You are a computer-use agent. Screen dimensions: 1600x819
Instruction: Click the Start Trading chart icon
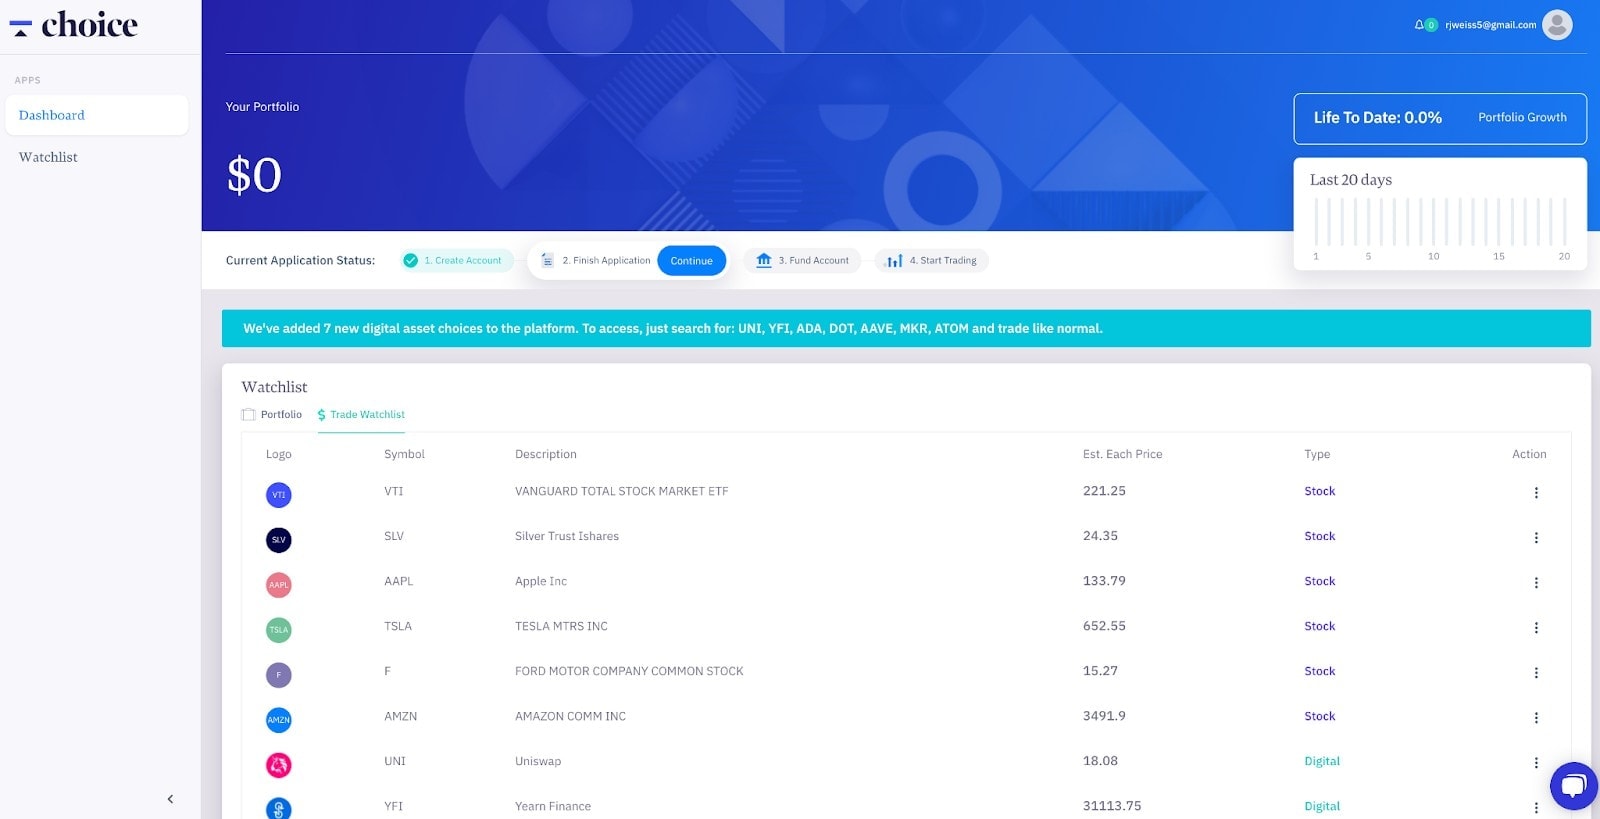click(895, 261)
